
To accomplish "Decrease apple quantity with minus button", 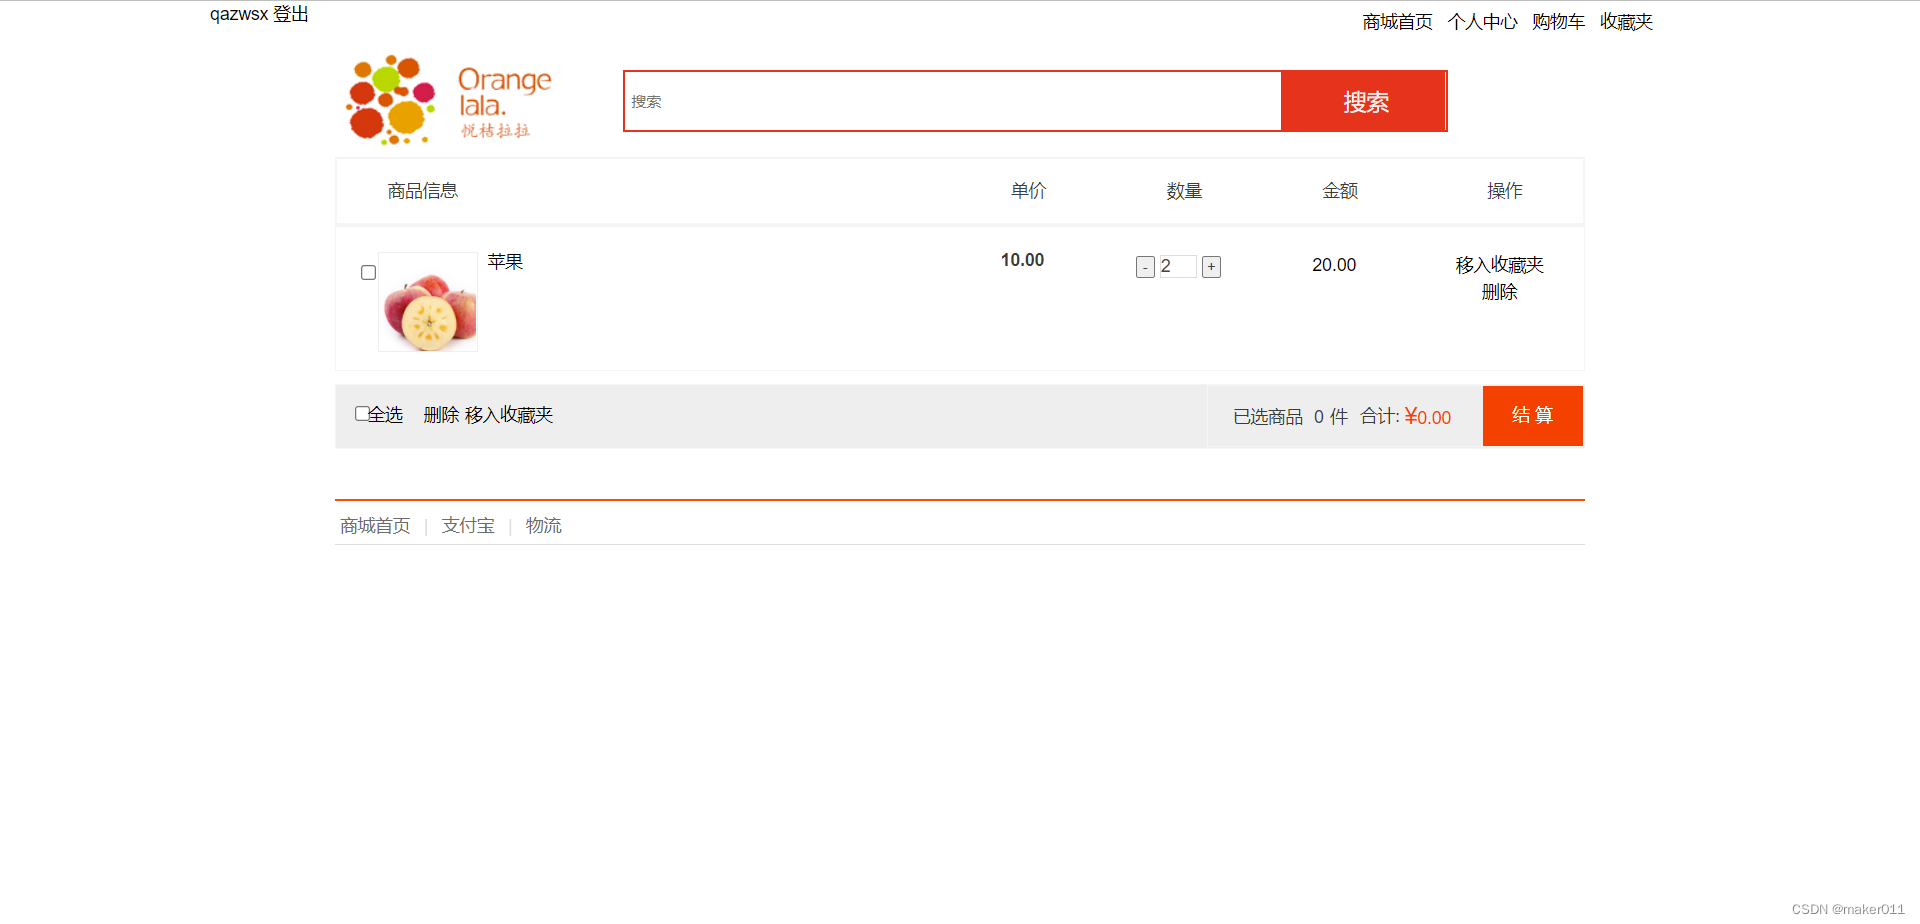I will [x=1145, y=267].
